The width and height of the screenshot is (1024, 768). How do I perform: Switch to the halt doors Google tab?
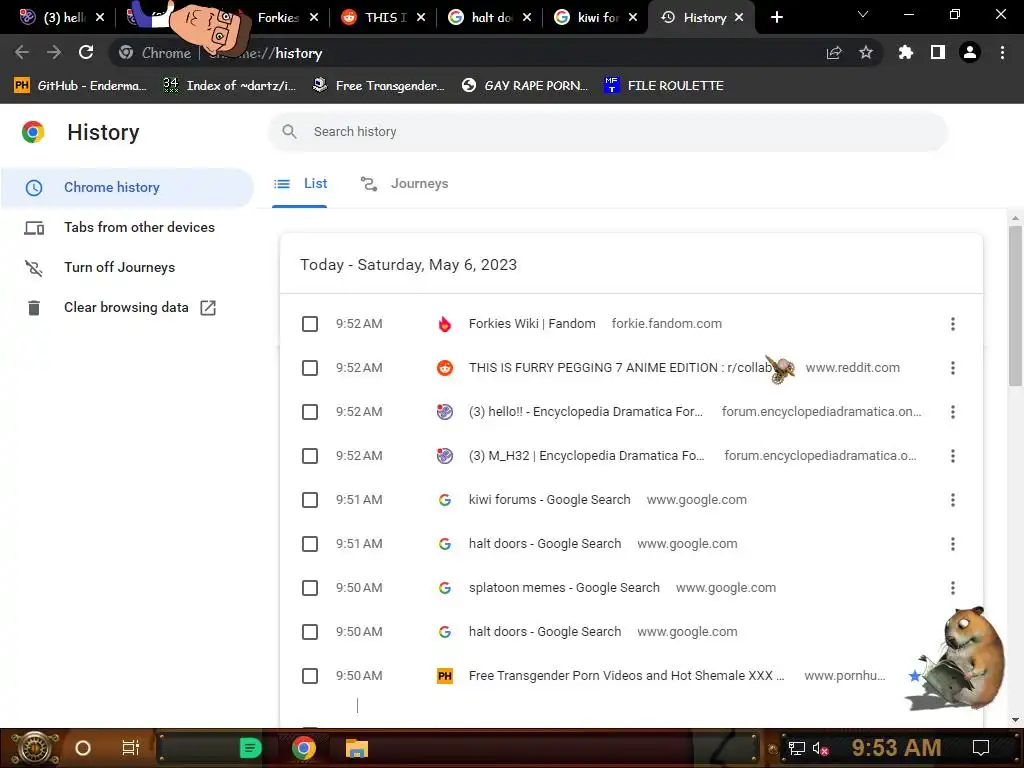click(490, 18)
